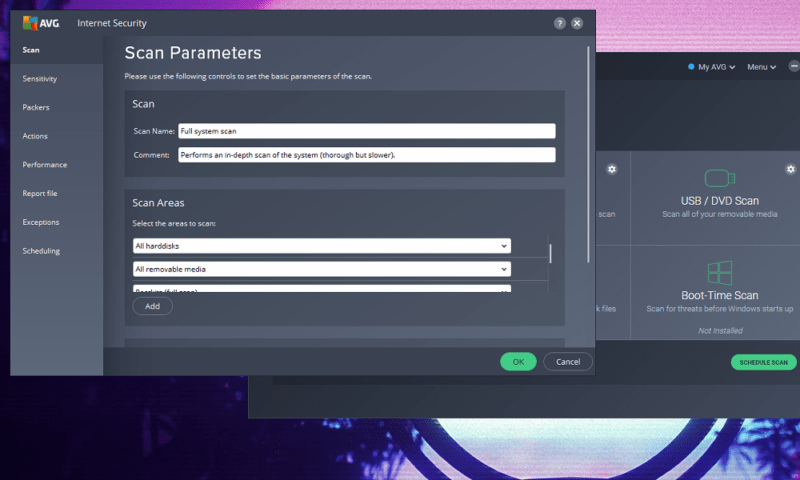Click the AVG logo in the title bar
Image resolution: width=800 pixels, height=480 pixels.
(x=41, y=23)
